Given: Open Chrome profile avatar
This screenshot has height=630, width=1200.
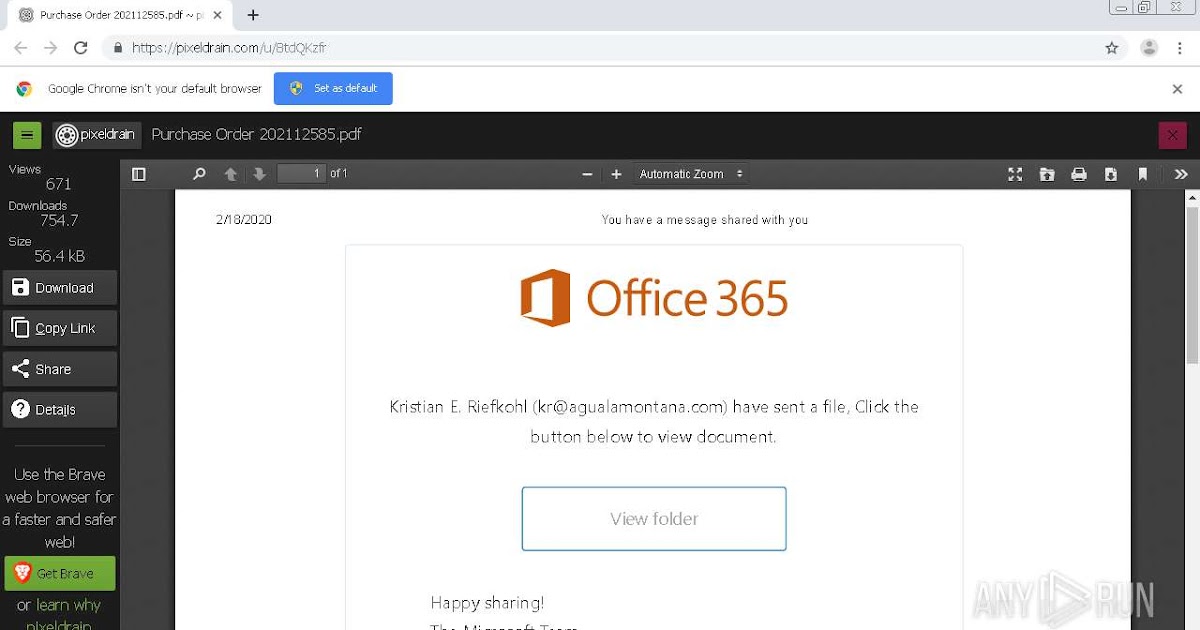Looking at the screenshot, I should click(1149, 48).
